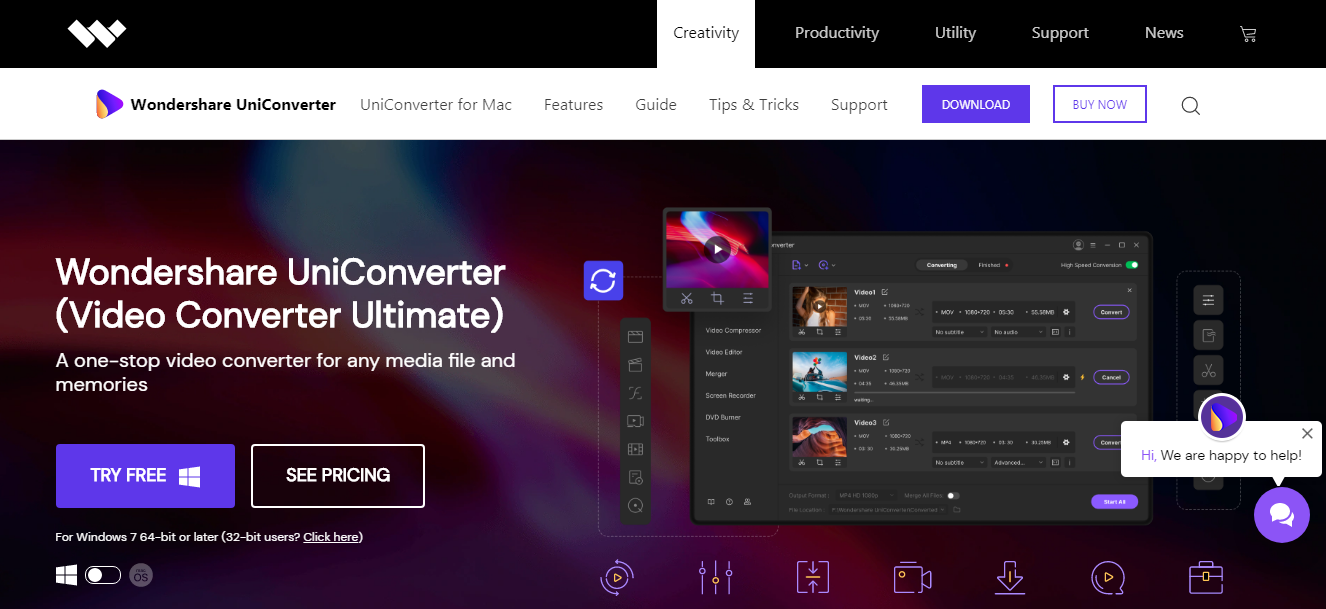Open Video3's Advanced dropdown

[1018, 463]
